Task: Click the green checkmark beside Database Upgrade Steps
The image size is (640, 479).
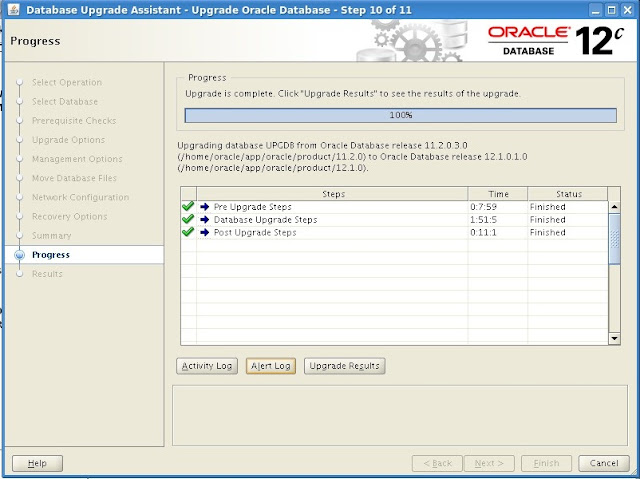Action: click(x=188, y=220)
